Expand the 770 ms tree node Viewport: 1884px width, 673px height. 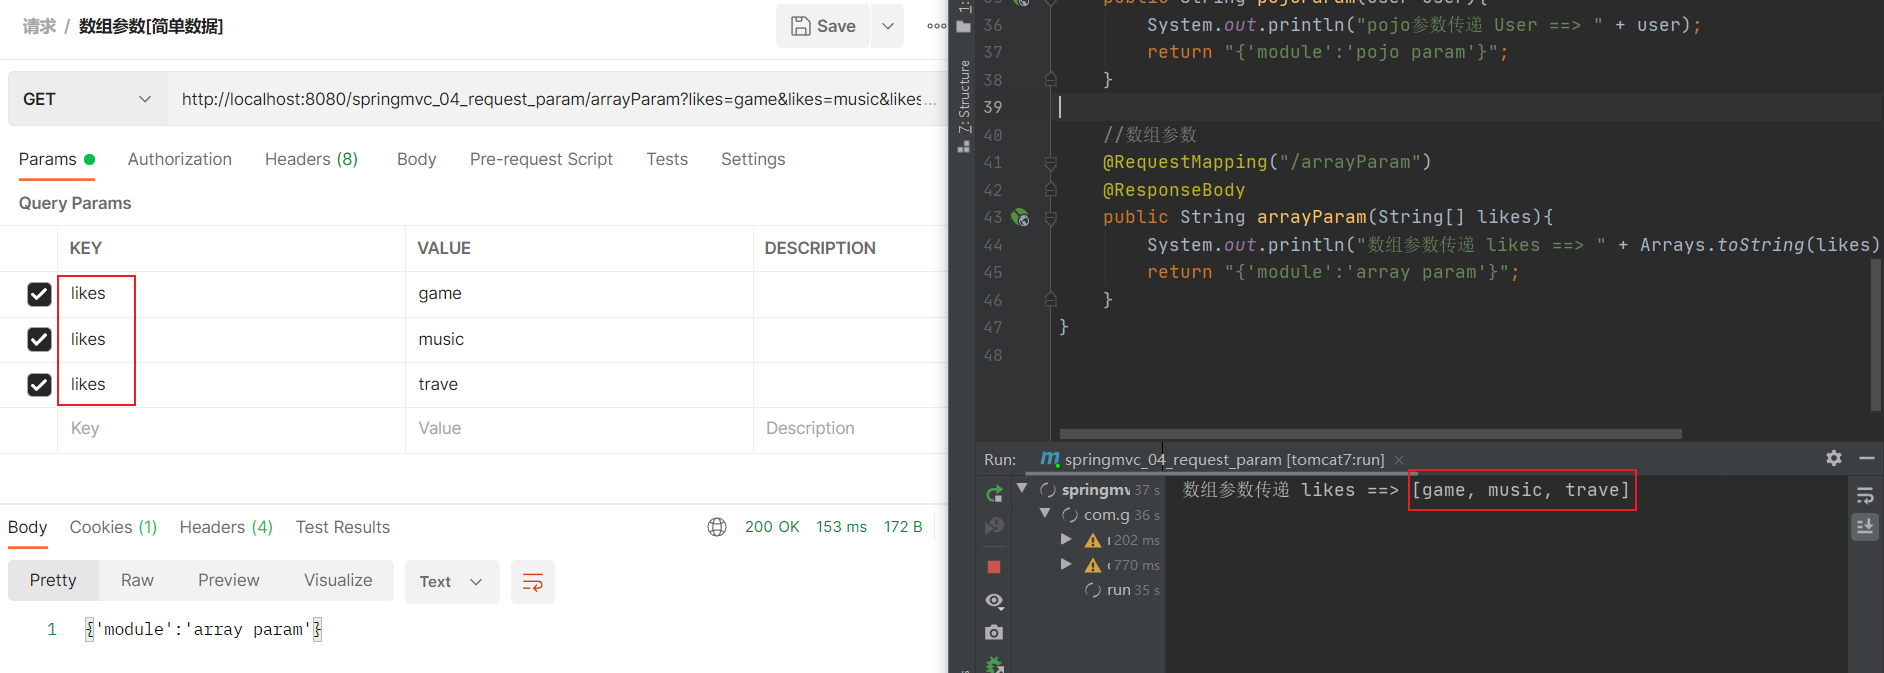coord(1066,564)
